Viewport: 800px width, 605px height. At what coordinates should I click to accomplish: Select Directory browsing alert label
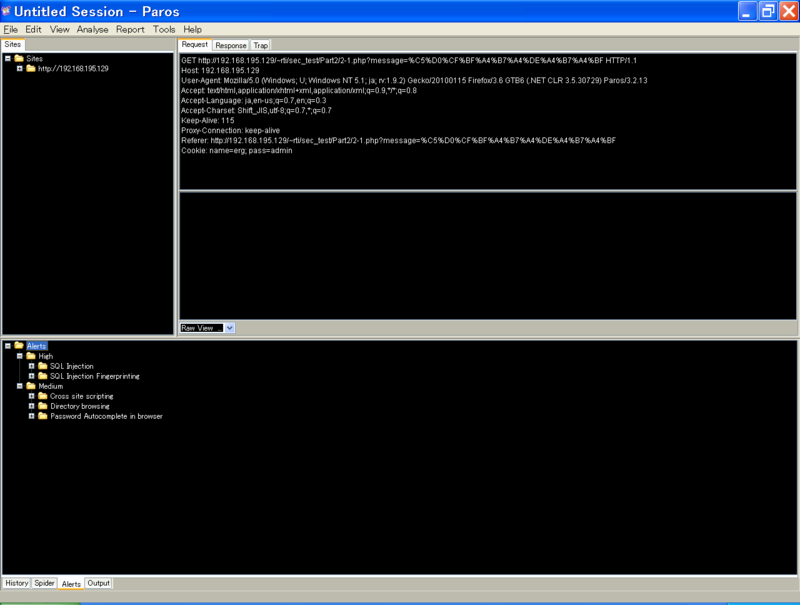[x=80, y=406]
